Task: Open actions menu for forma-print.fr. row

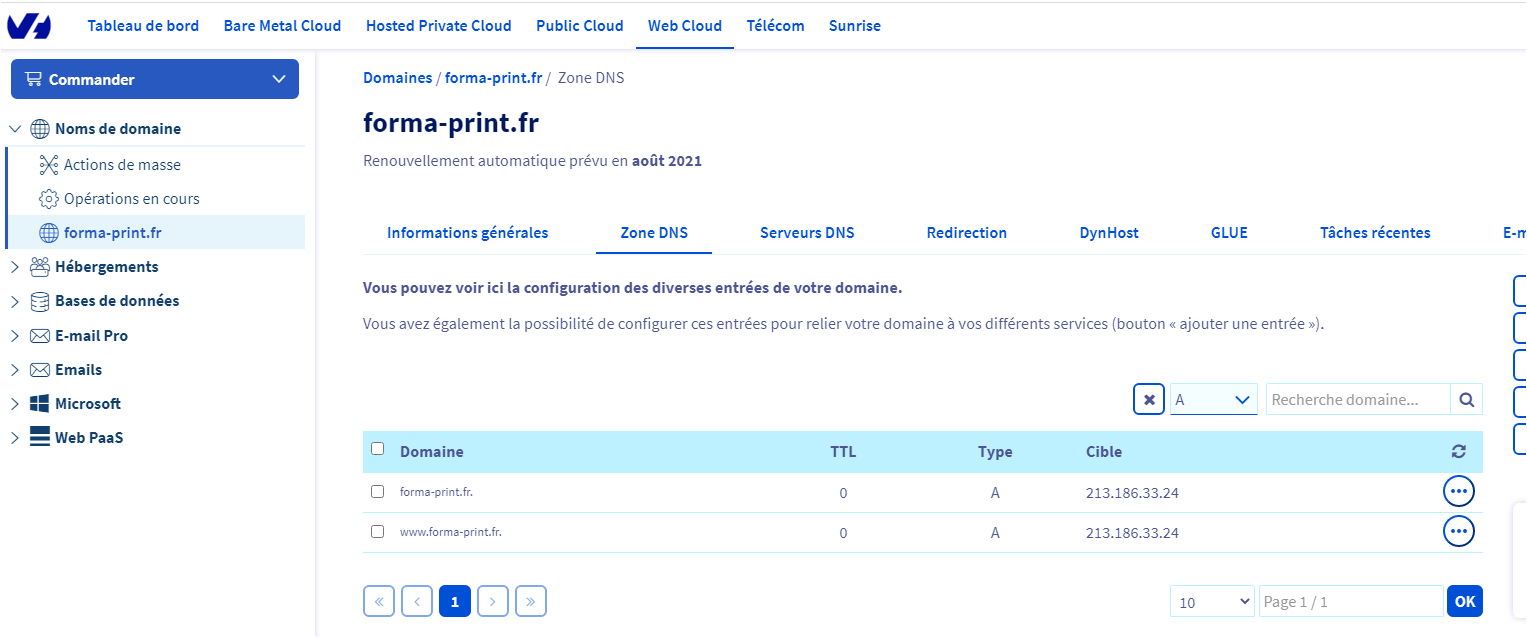Action: (x=1458, y=492)
